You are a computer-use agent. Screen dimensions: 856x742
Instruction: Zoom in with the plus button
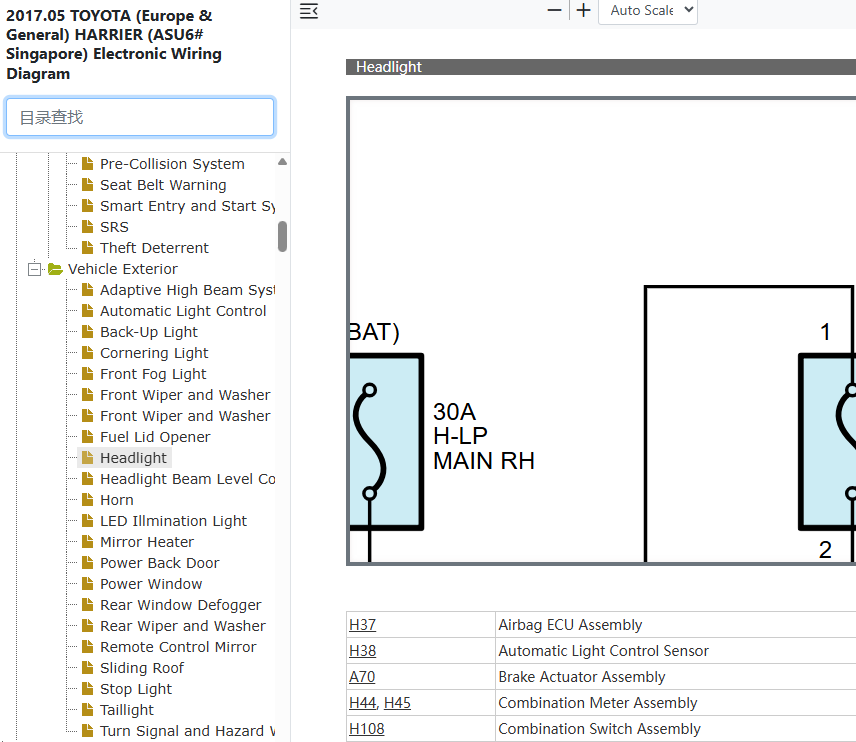584,10
